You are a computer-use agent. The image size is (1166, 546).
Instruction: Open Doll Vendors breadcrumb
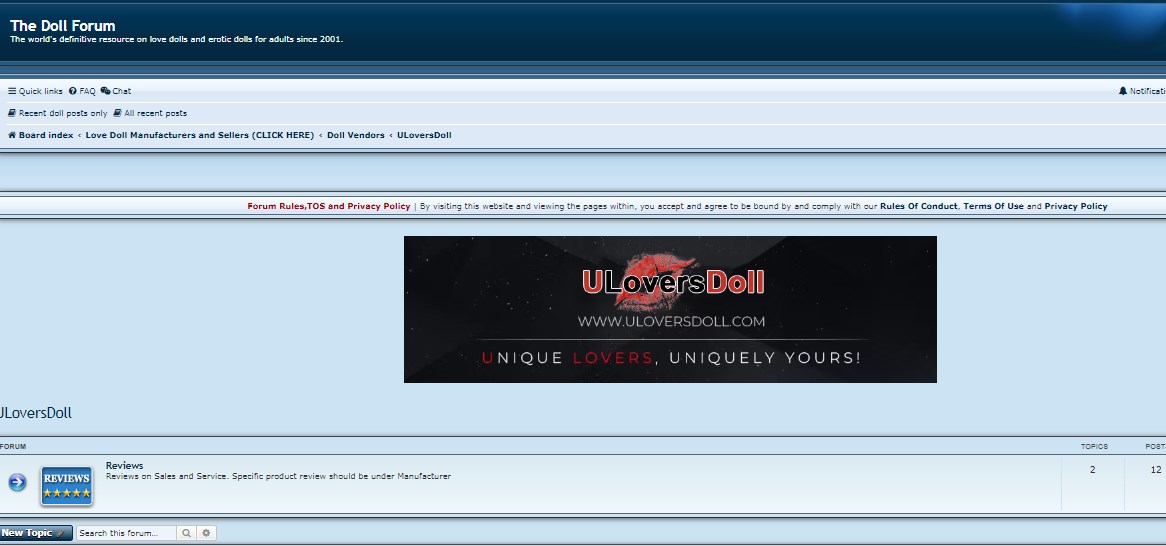pos(355,135)
